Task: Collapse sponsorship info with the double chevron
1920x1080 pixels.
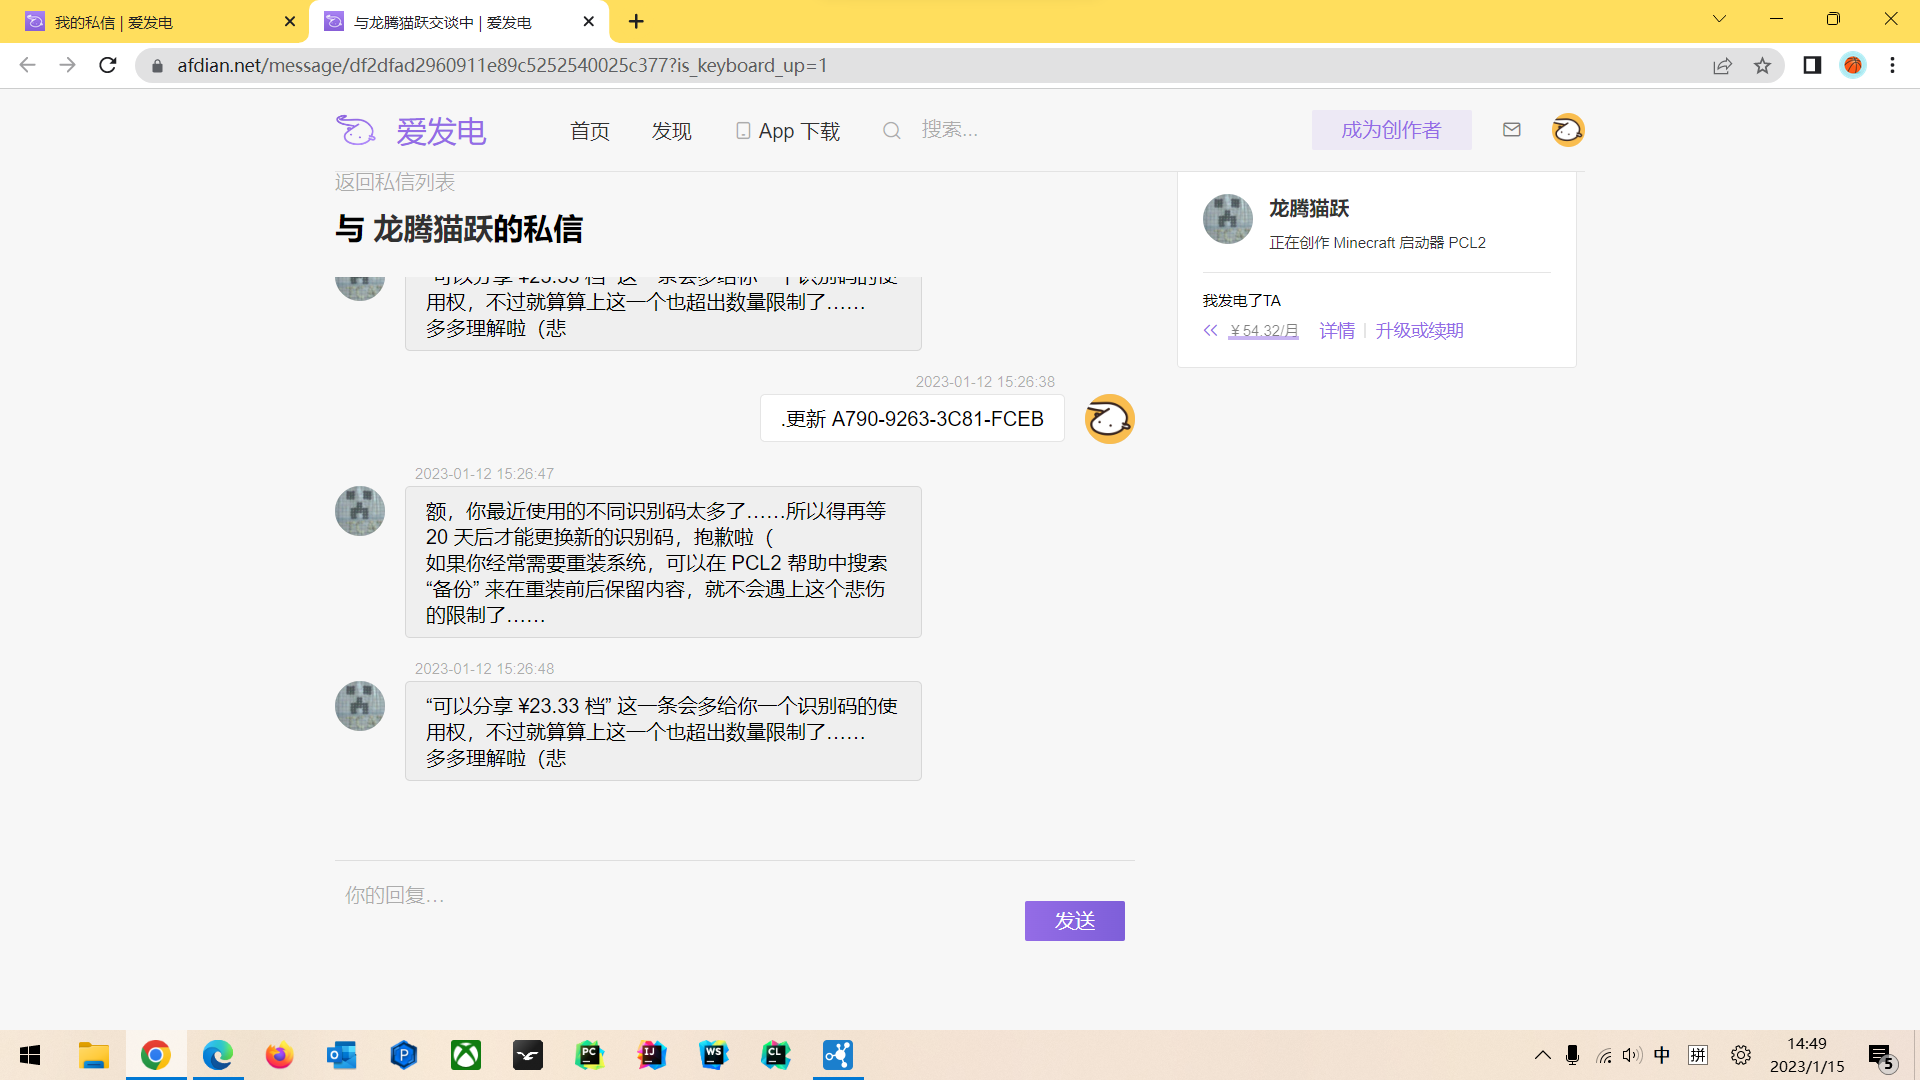Action: (1210, 330)
